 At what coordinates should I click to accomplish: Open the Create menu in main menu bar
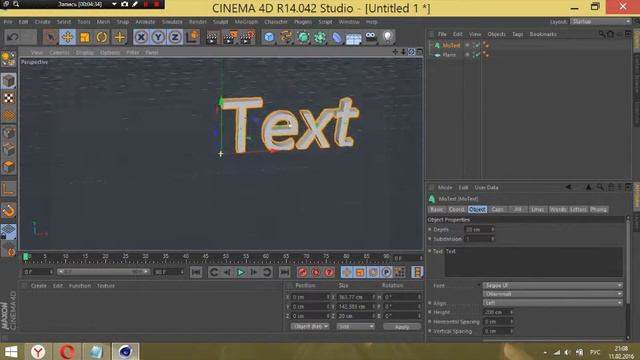pos(42,22)
